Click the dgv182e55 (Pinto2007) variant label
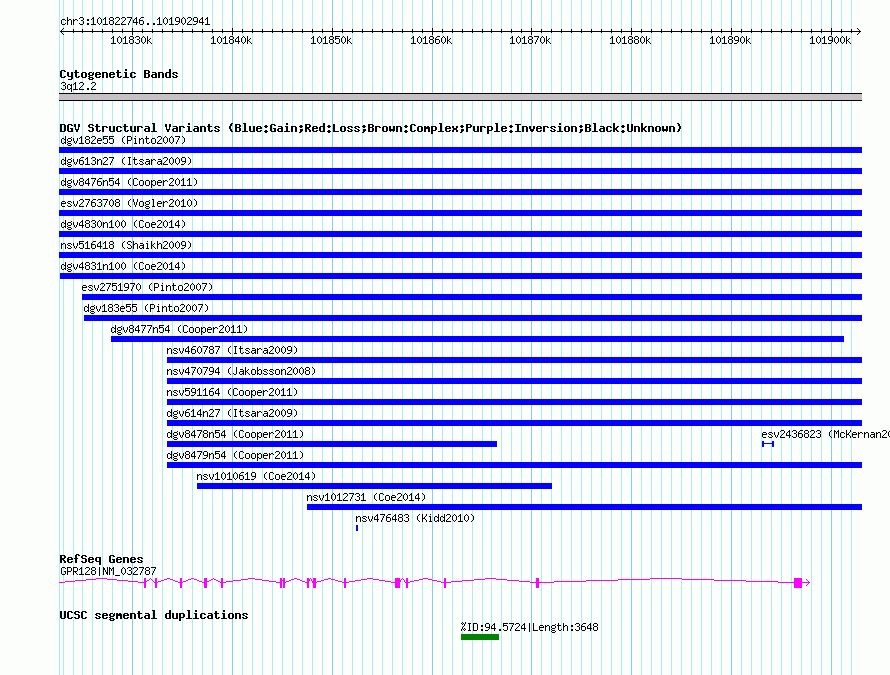The image size is (890, 675). click(x=123, y=140)
